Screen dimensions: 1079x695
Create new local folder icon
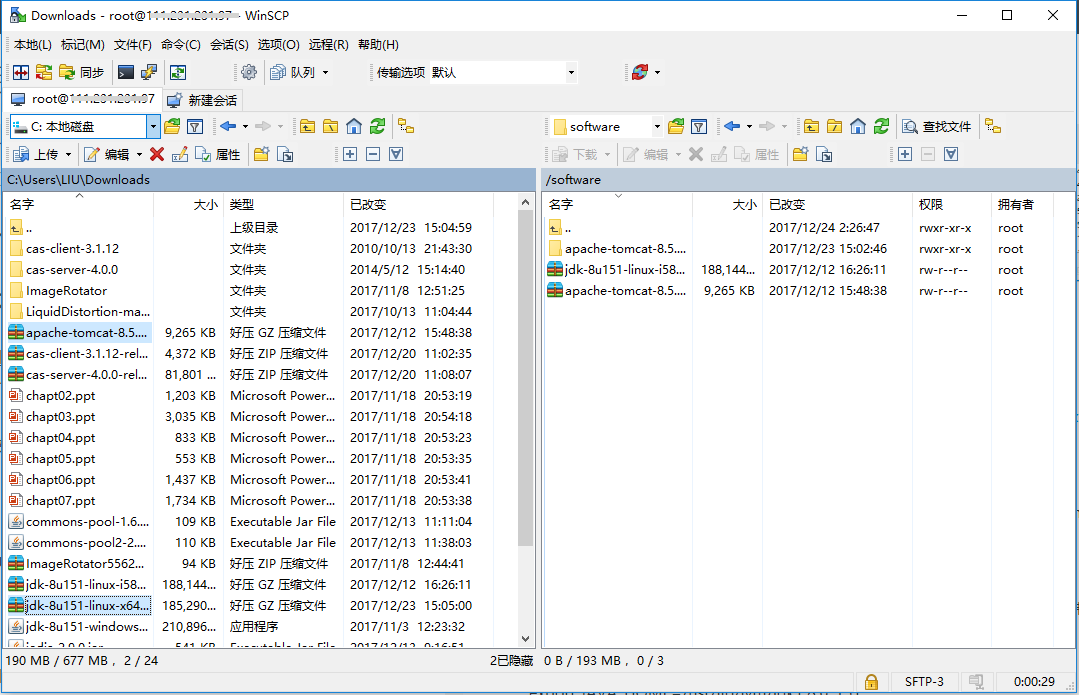261,154
